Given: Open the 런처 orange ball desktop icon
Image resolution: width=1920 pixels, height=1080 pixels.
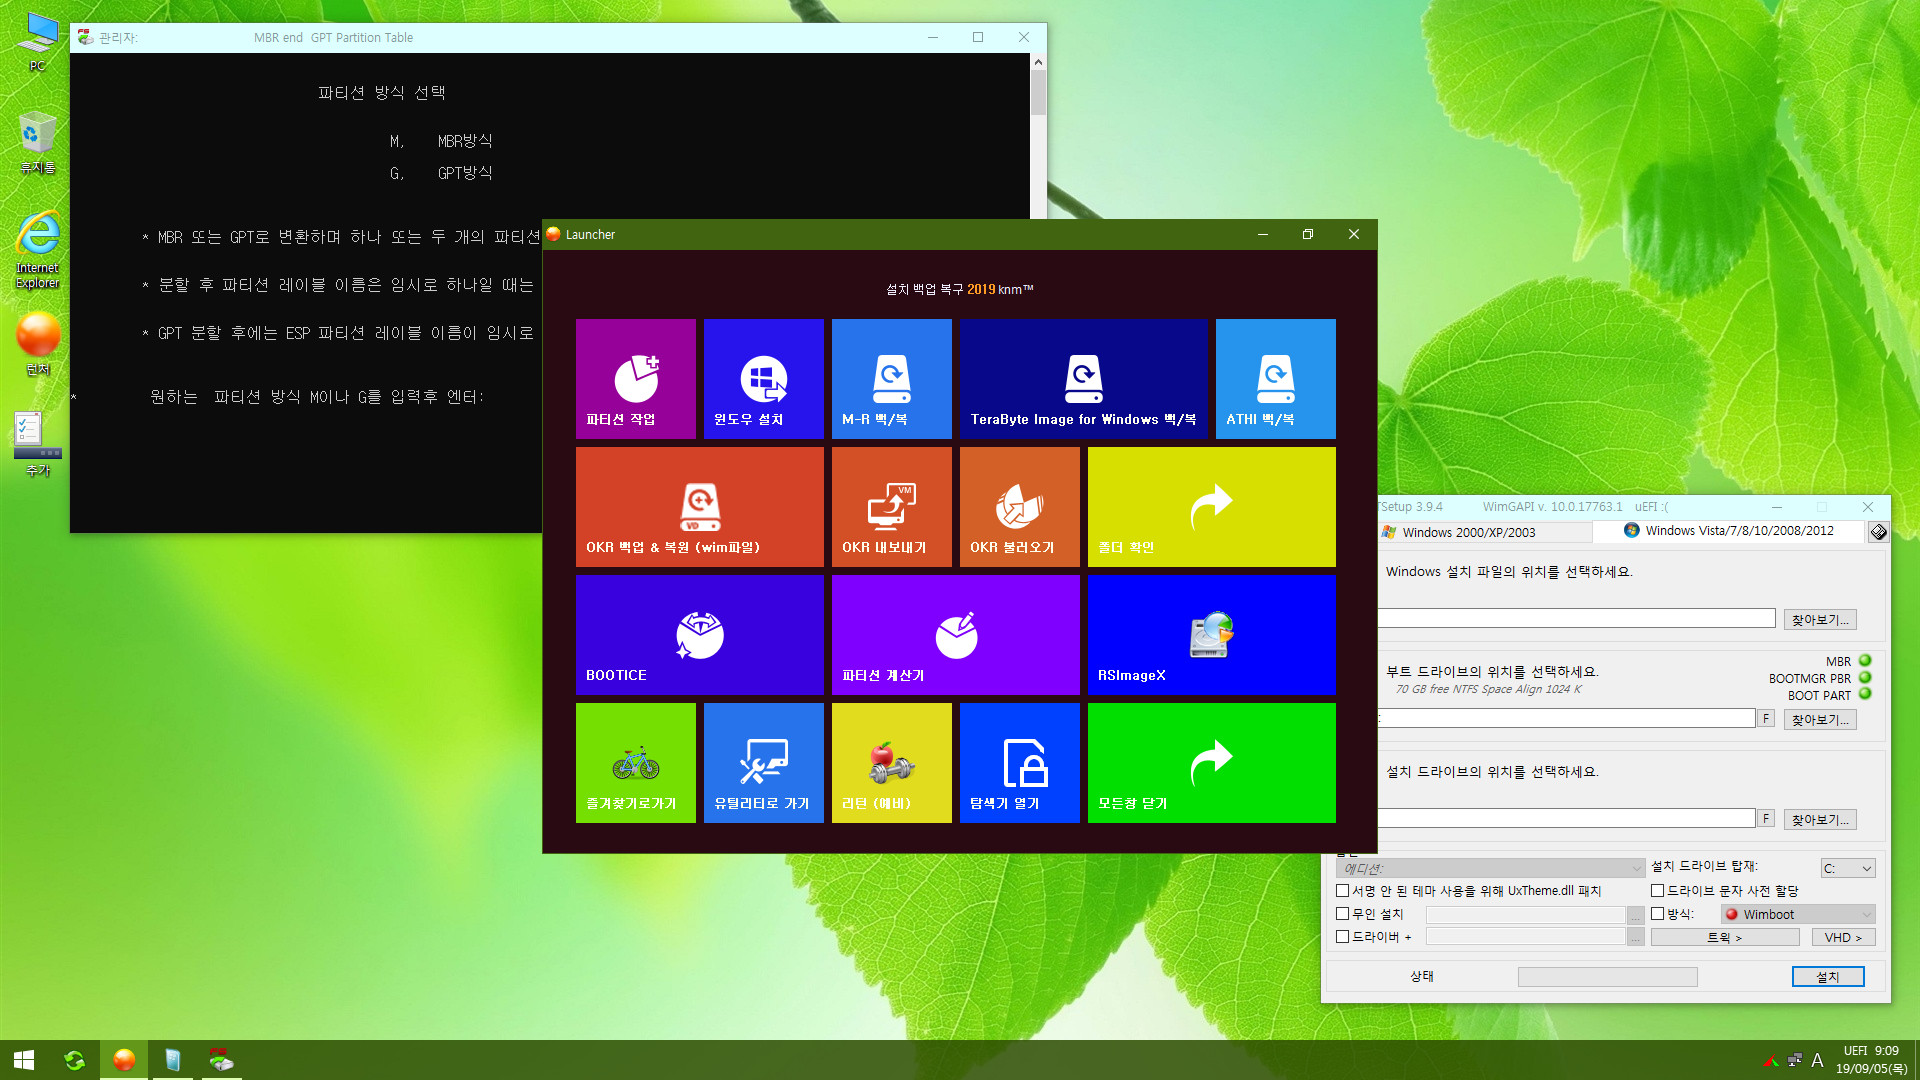Looking at the screenshot, I should coord(38,343).
